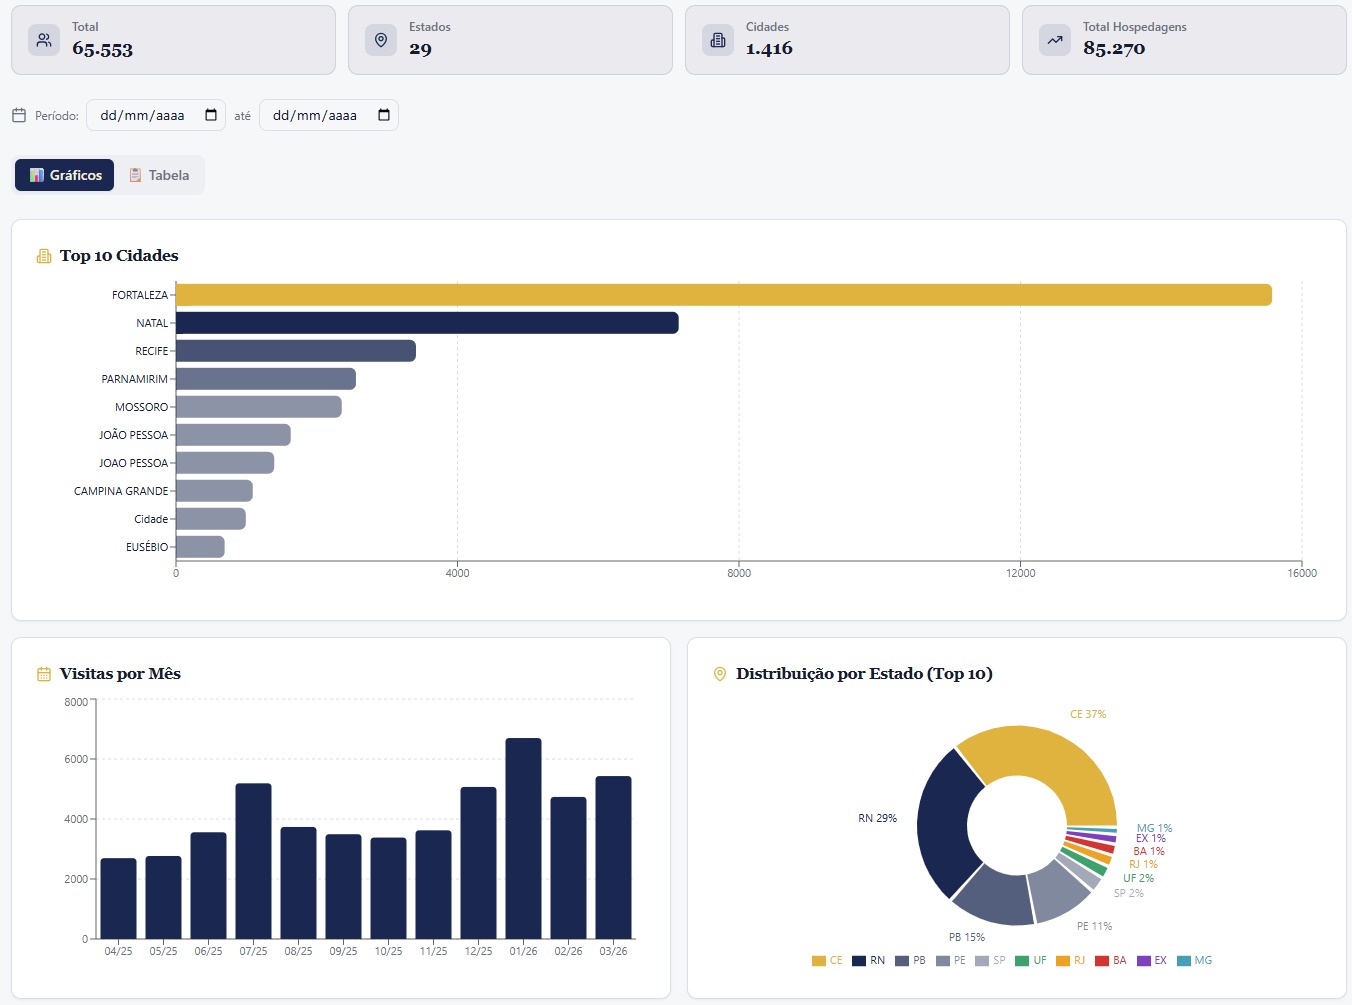The width and height of the screenshot is (1352, 1005).
Task: Toggle BA legend item in pie chart
Action: pyautogui.click(x=1111, y=961)
